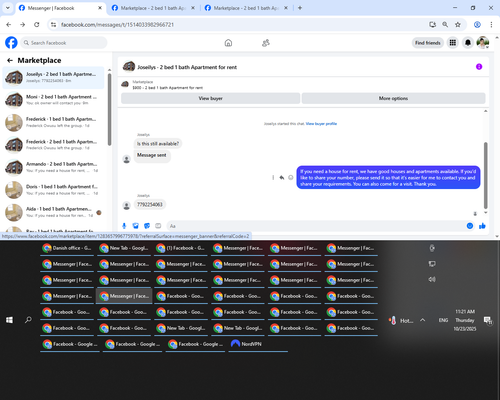Bookmark this page with the star
Viewport: 500px width, 400px height.
[x=458, y=25]
